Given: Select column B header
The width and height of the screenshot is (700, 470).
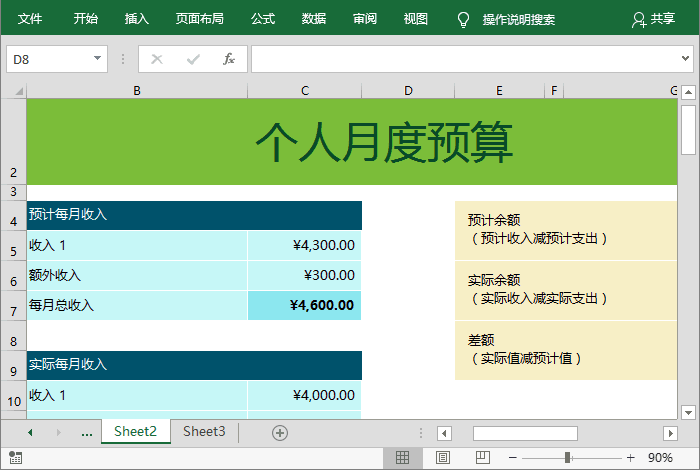Looking at the screenshot, I should click(x=137, y=91).
